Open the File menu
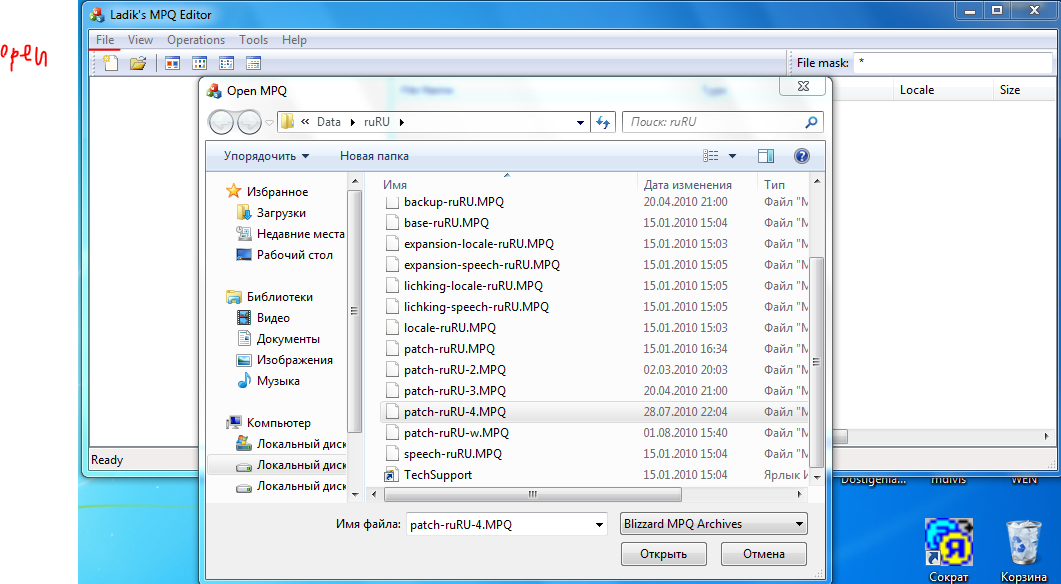1061x584 pixels. (105, 40)
